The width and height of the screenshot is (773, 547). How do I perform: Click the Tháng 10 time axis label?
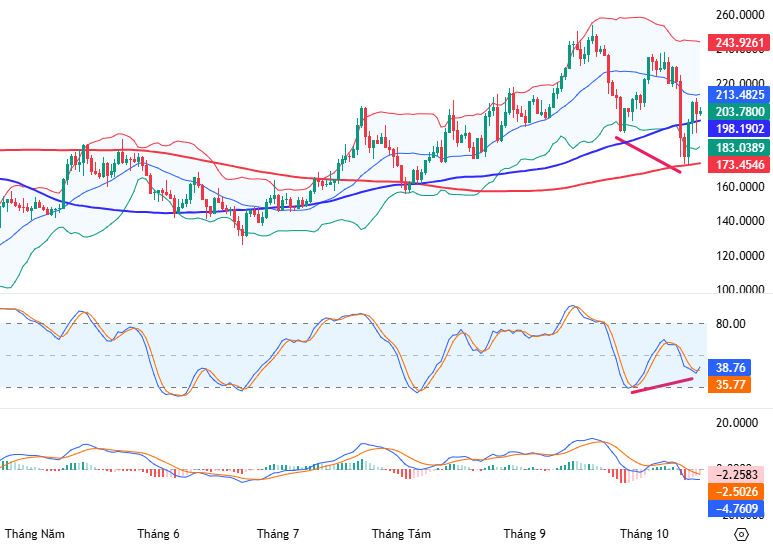(x=643, y=534)
